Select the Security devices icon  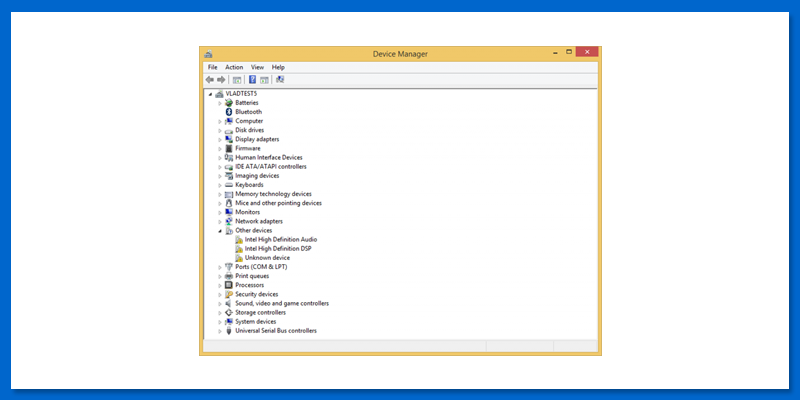(x=229, y=294)
